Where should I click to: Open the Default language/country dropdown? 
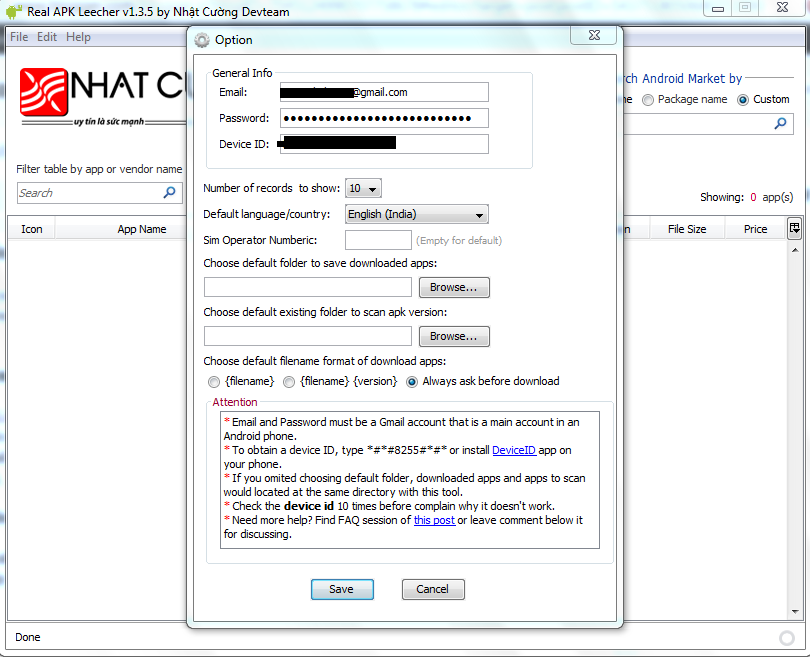[416, 214]
